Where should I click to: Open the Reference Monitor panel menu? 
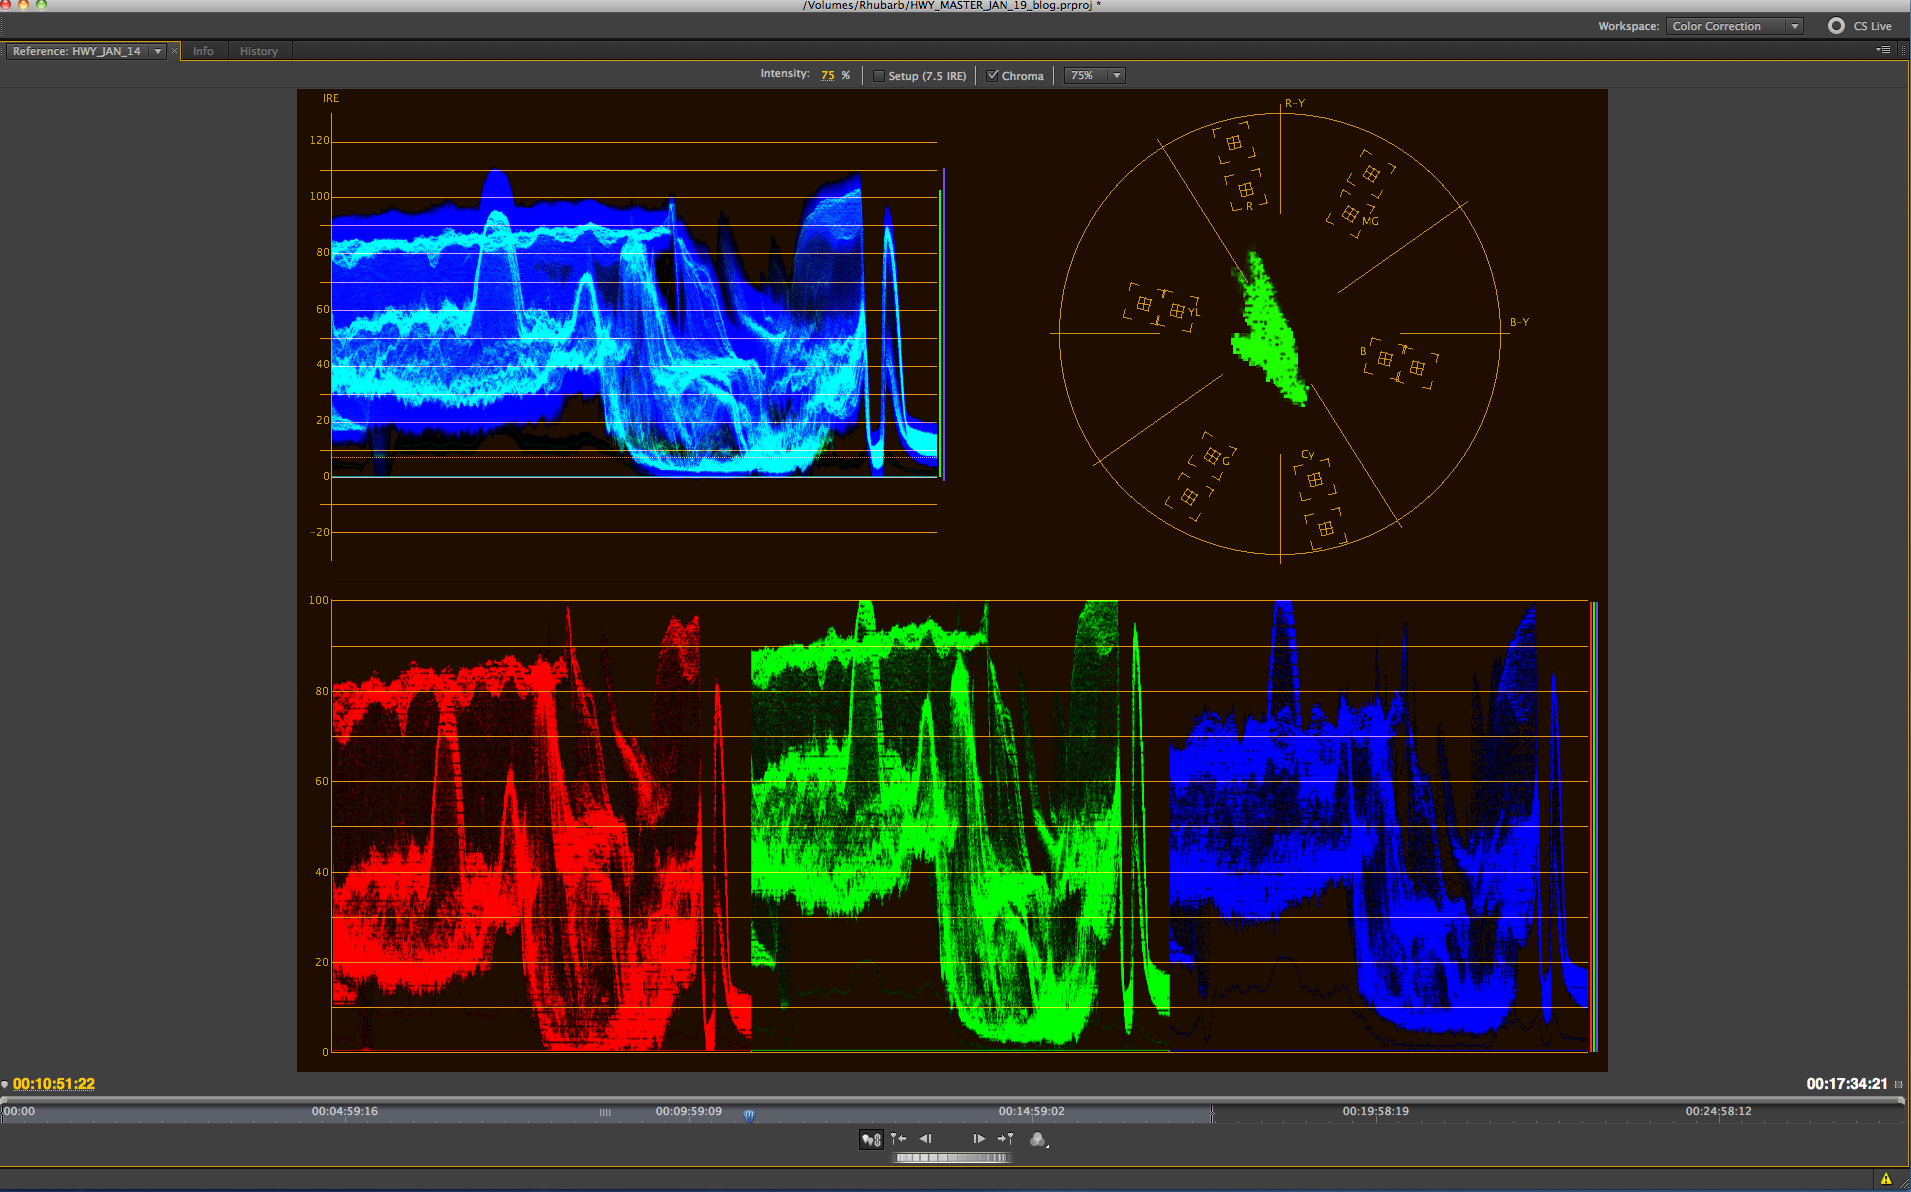[x=1883, y=50]
